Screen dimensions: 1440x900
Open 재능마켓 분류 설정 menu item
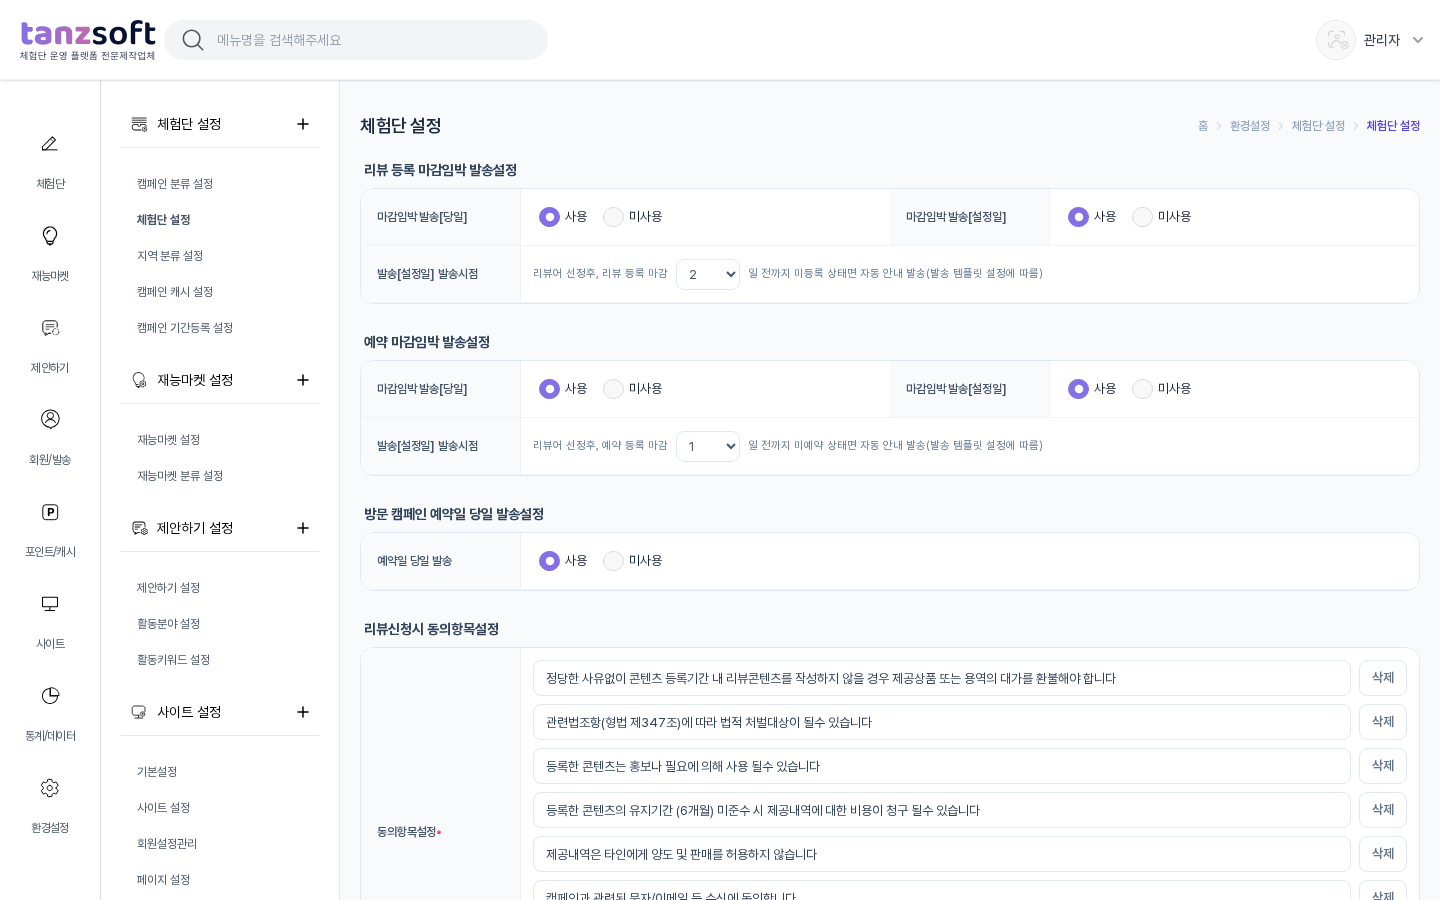[180, 476]
